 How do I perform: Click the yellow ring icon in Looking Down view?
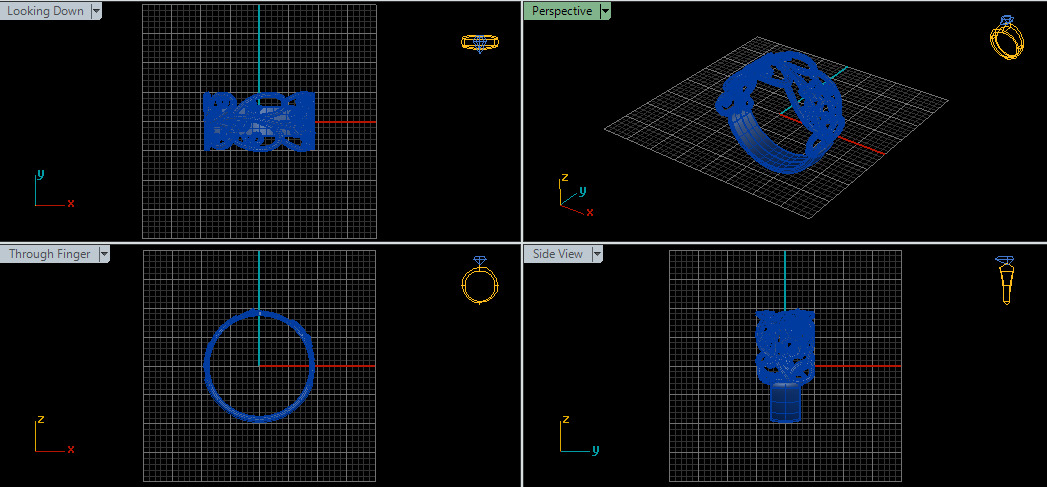coord(480,43)
